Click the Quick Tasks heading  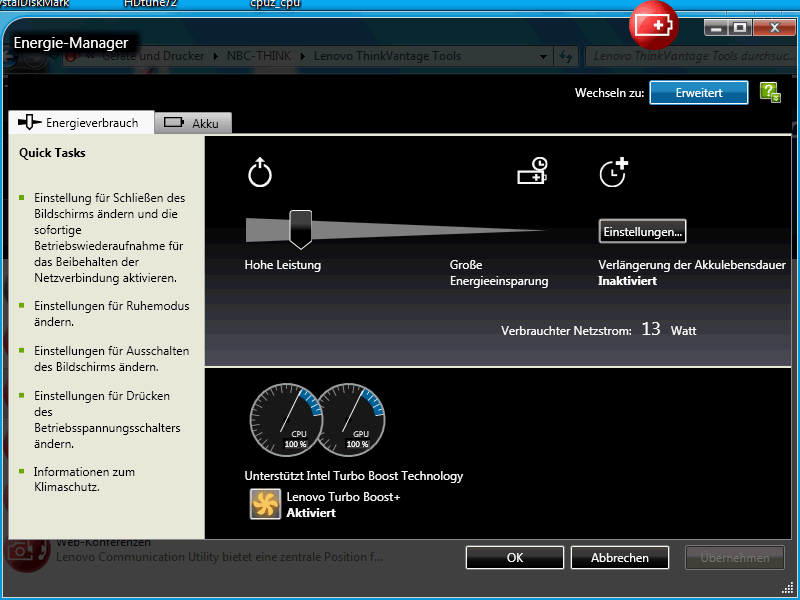point(52,153)
